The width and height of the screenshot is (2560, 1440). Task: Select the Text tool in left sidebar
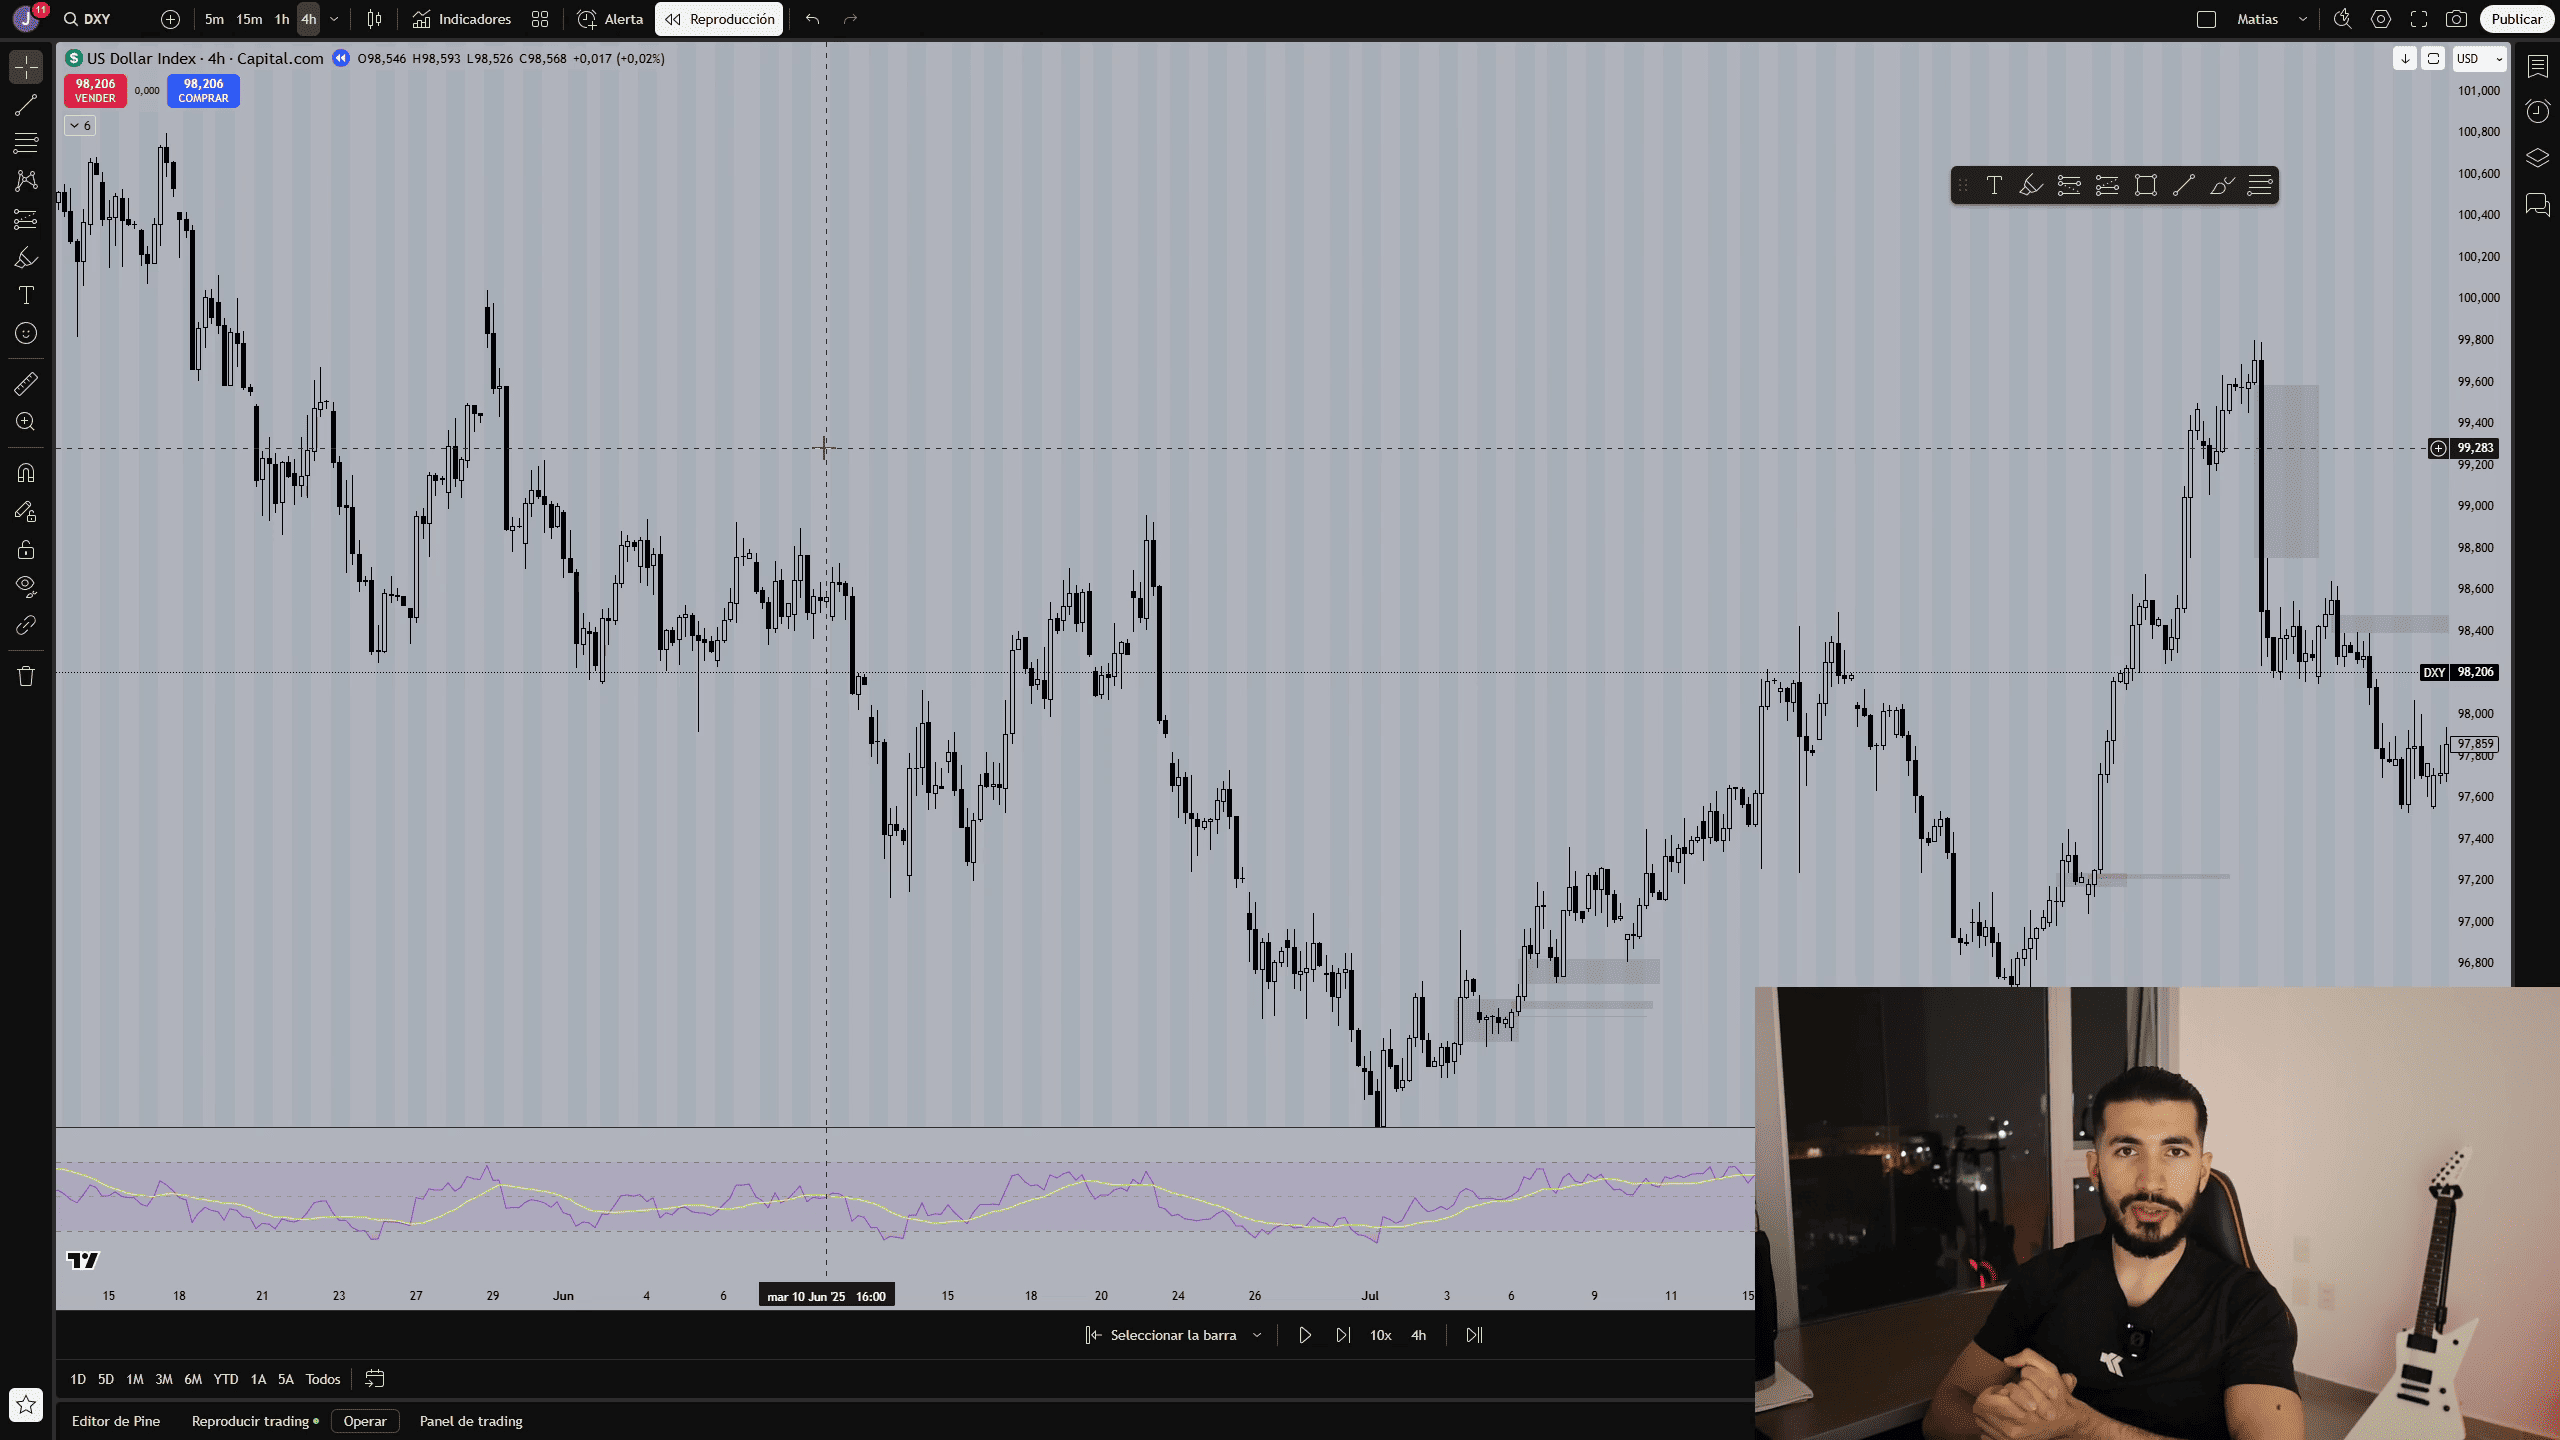point(26,296)
